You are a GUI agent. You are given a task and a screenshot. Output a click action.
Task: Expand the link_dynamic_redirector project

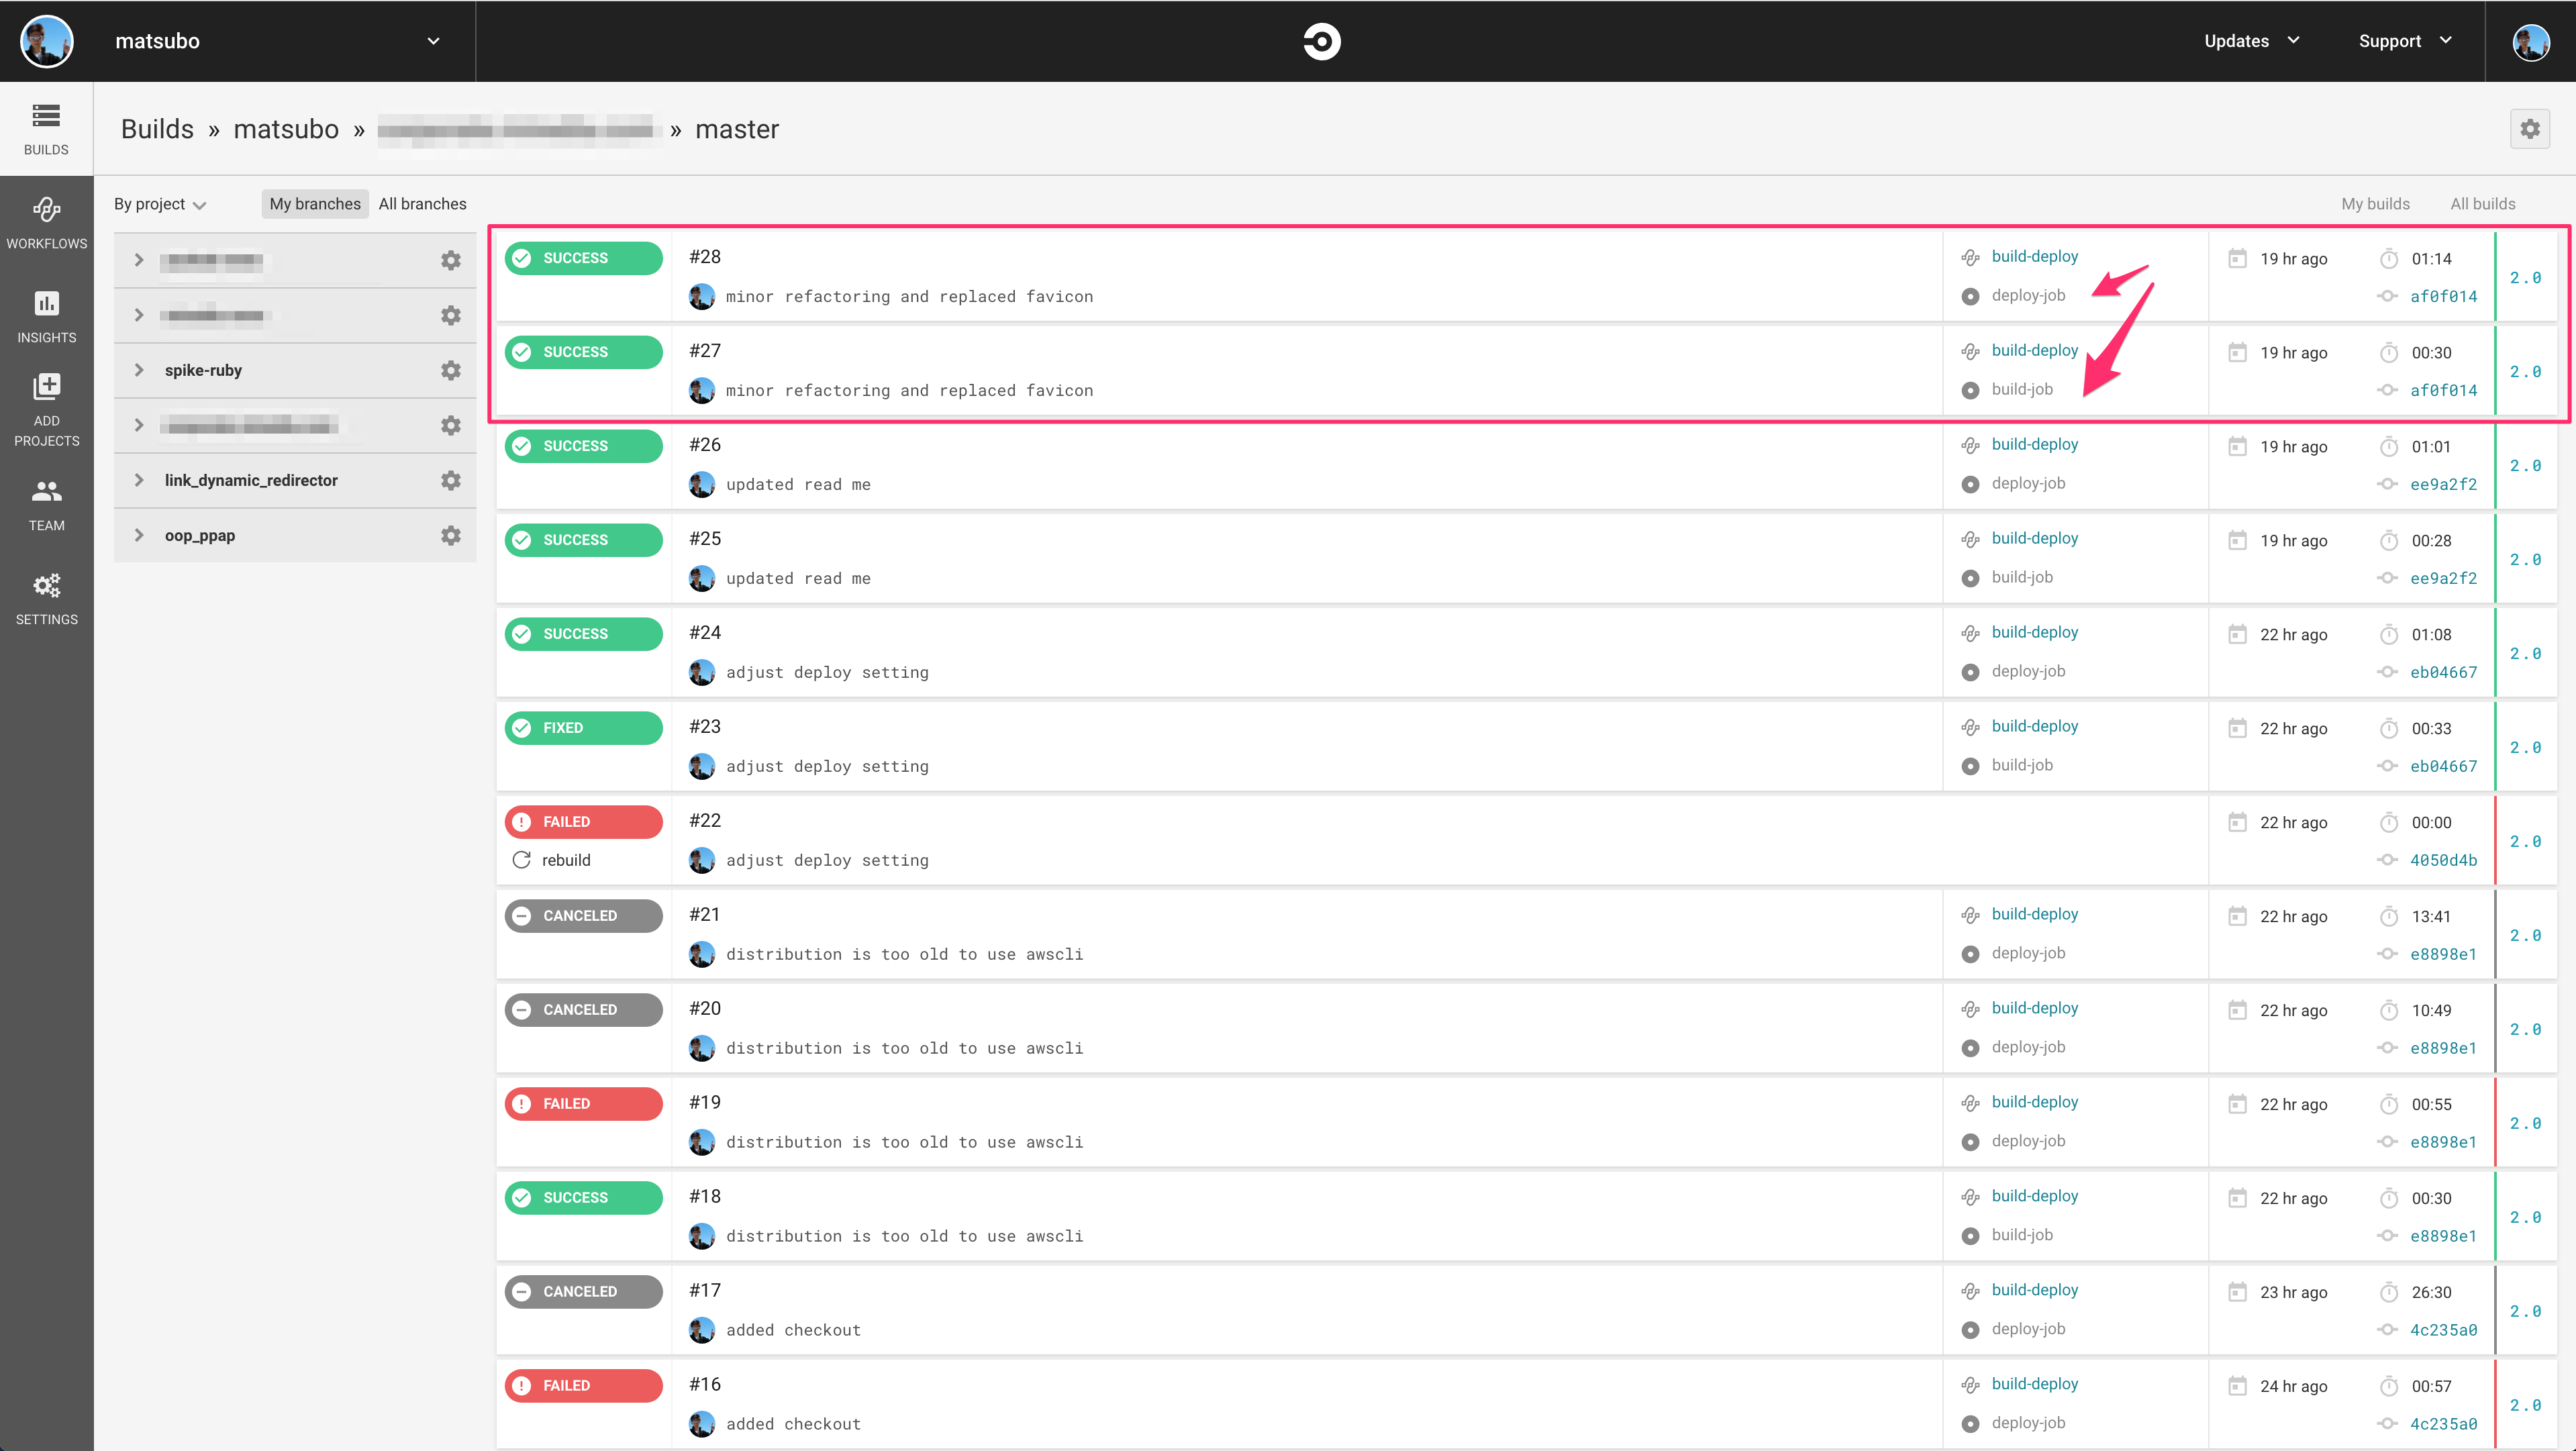(x=139, y=480)
